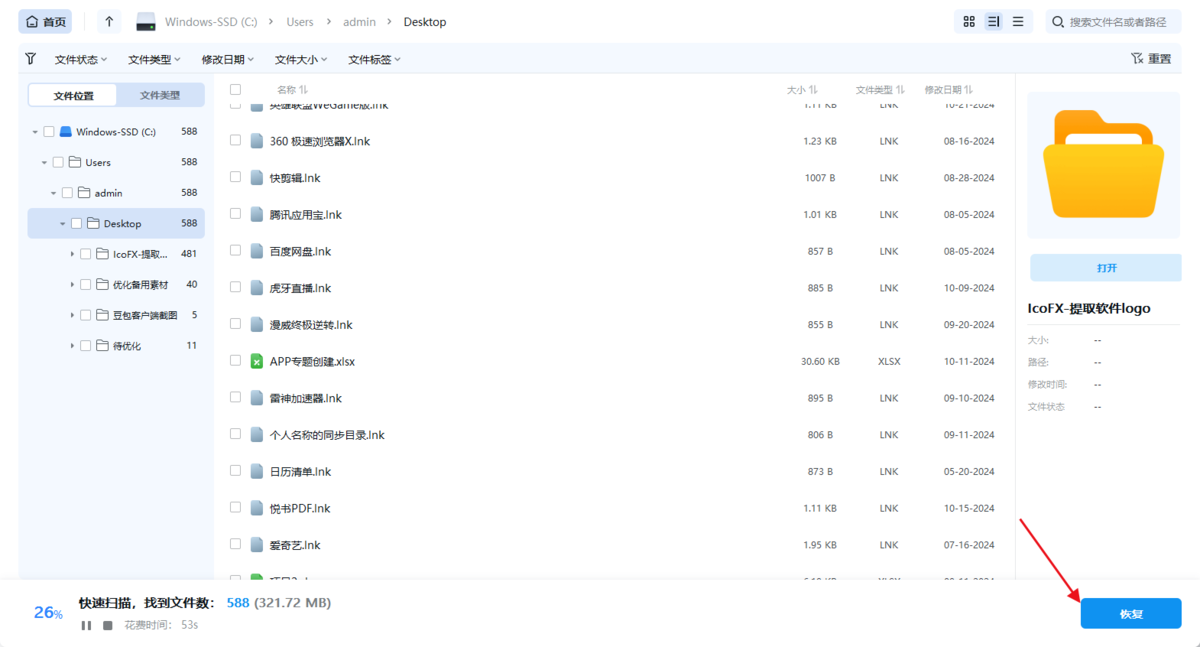
Task: Sort by 大小 column
Action: (802, 90)
